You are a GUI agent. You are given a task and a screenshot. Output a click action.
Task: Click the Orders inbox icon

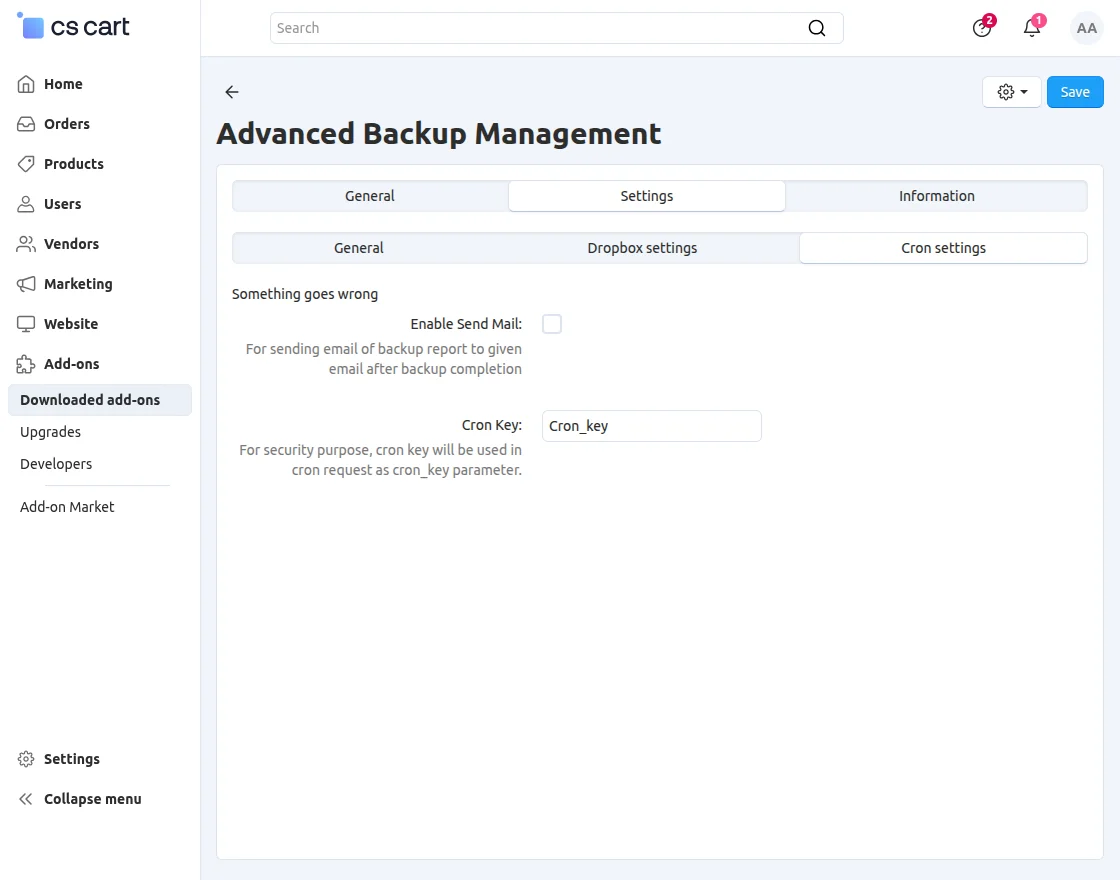[26, 124]
